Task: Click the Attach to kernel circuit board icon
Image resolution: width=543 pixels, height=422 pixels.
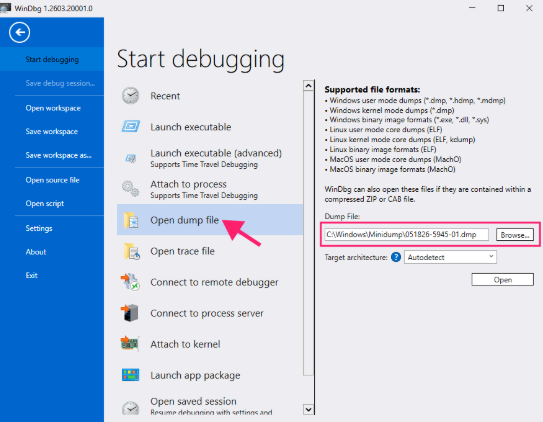Action: coord(130,344)
